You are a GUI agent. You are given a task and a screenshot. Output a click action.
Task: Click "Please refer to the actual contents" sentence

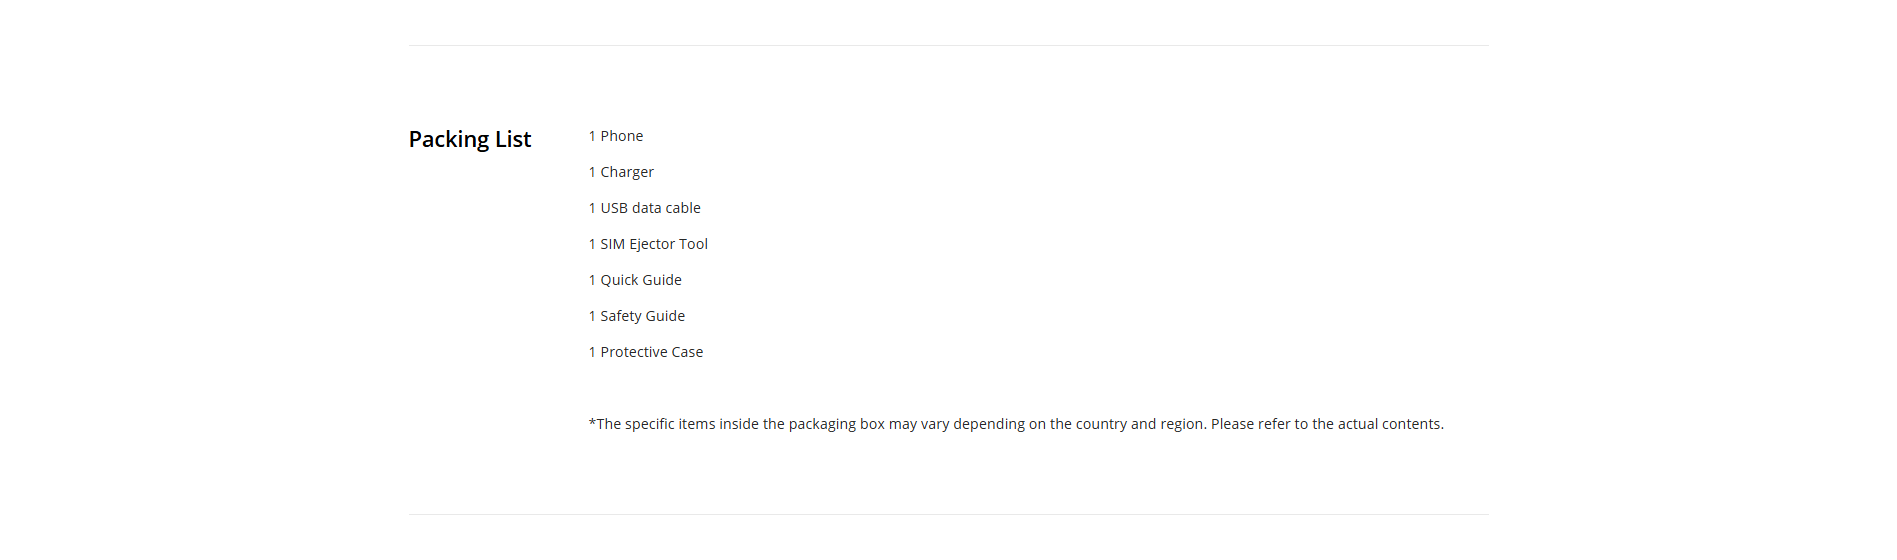1327,424
